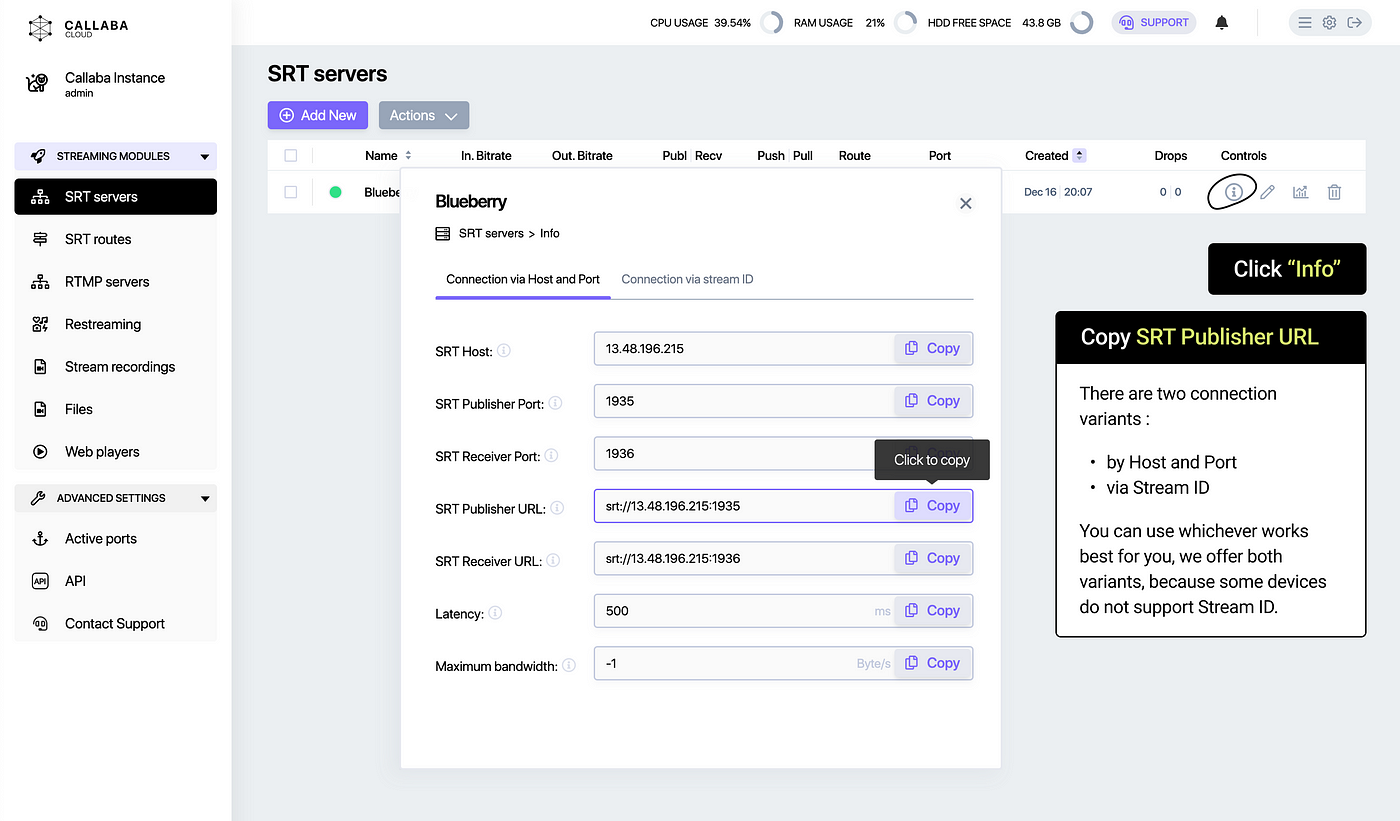Click the Port column header
This screenshot has width=1400, height=821.
tap(940, 156)
